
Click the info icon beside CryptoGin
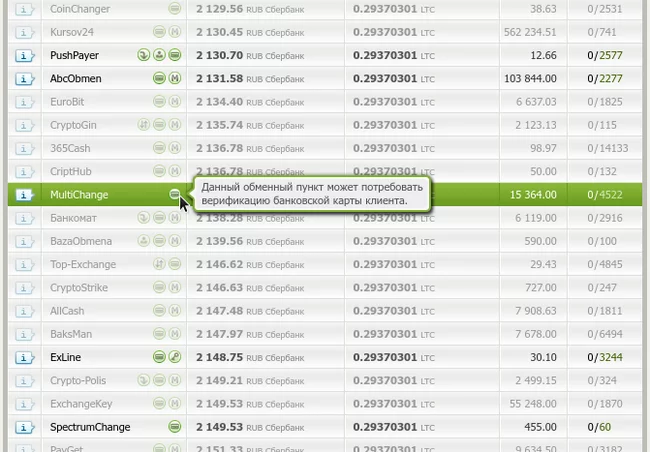click(24, 125)
